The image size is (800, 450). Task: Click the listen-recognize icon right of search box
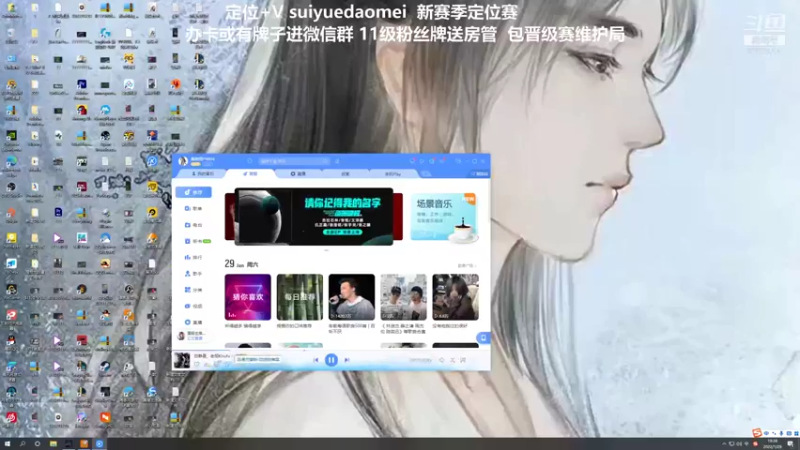coord(337,161)
